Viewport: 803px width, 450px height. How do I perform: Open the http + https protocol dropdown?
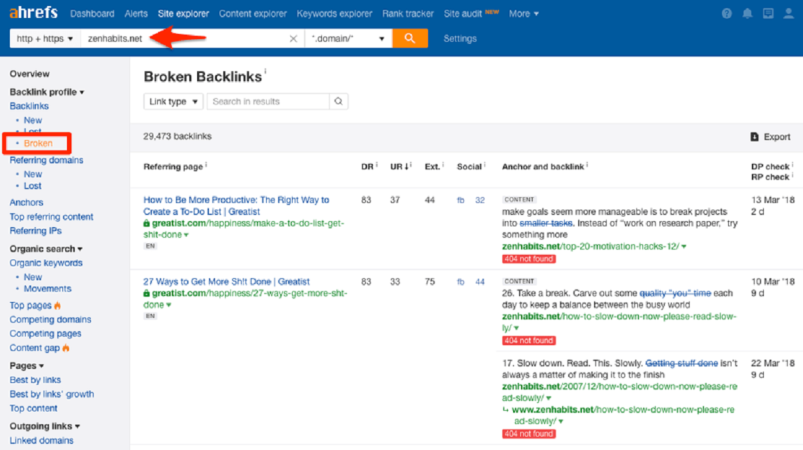click(45, 38)
